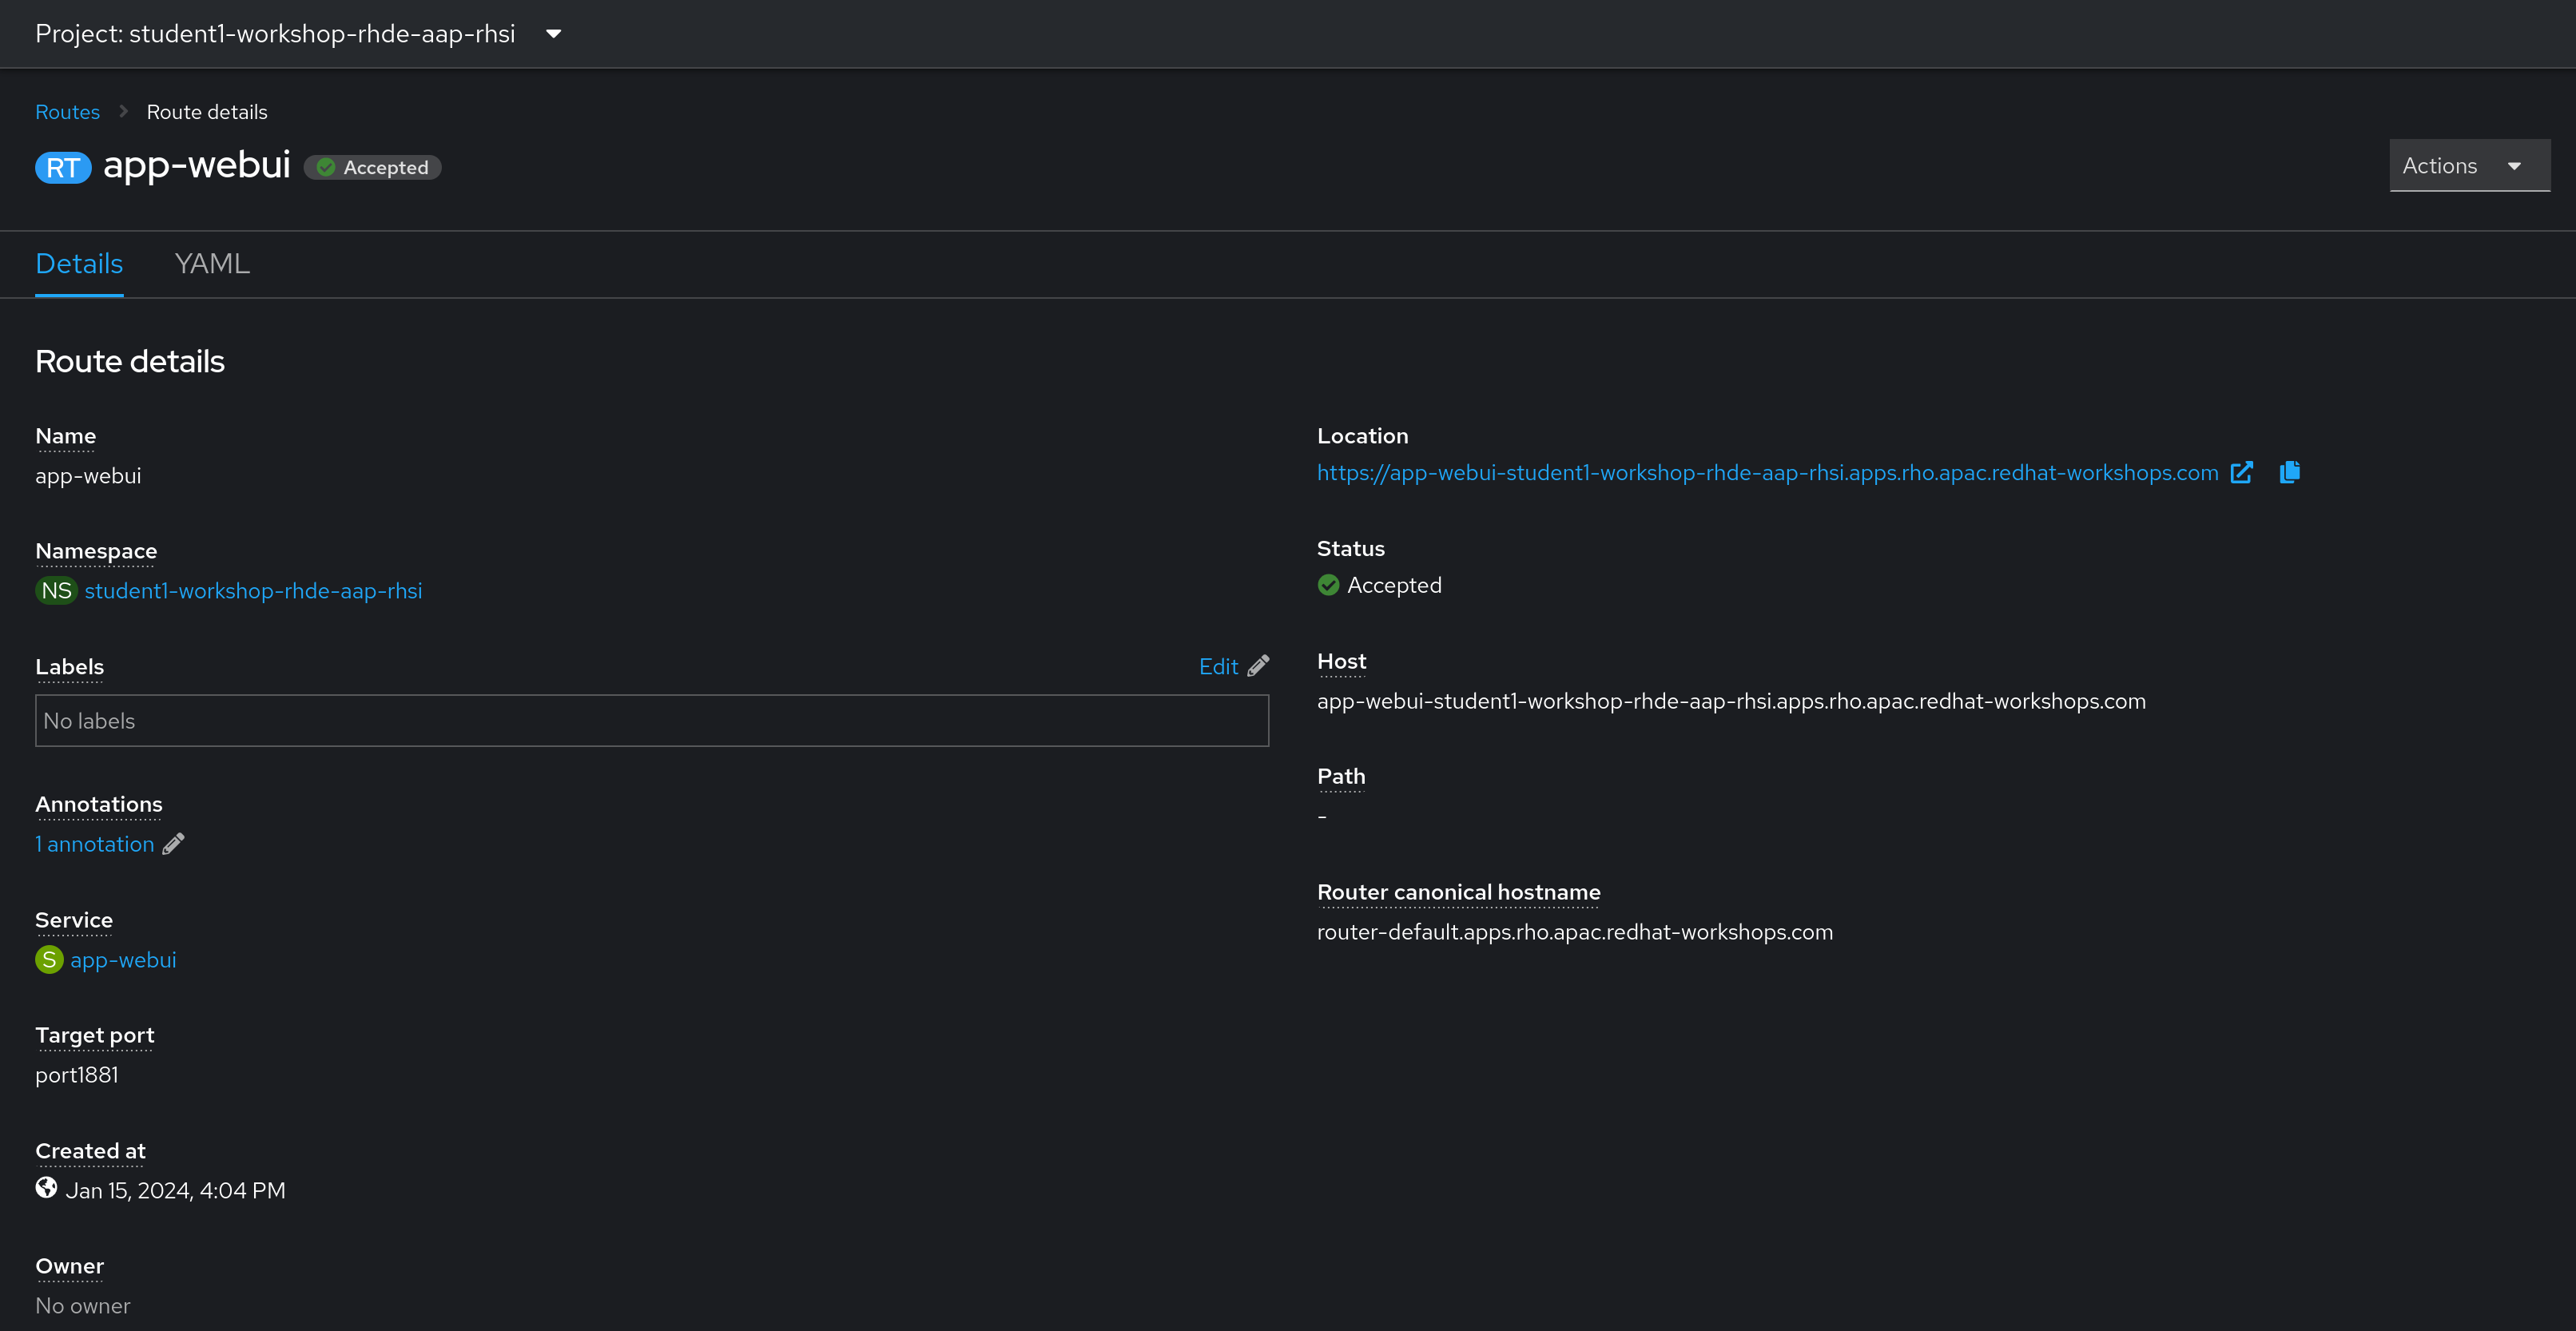Click the pencil icon next to 1 annotation

(x=173, y=844)
